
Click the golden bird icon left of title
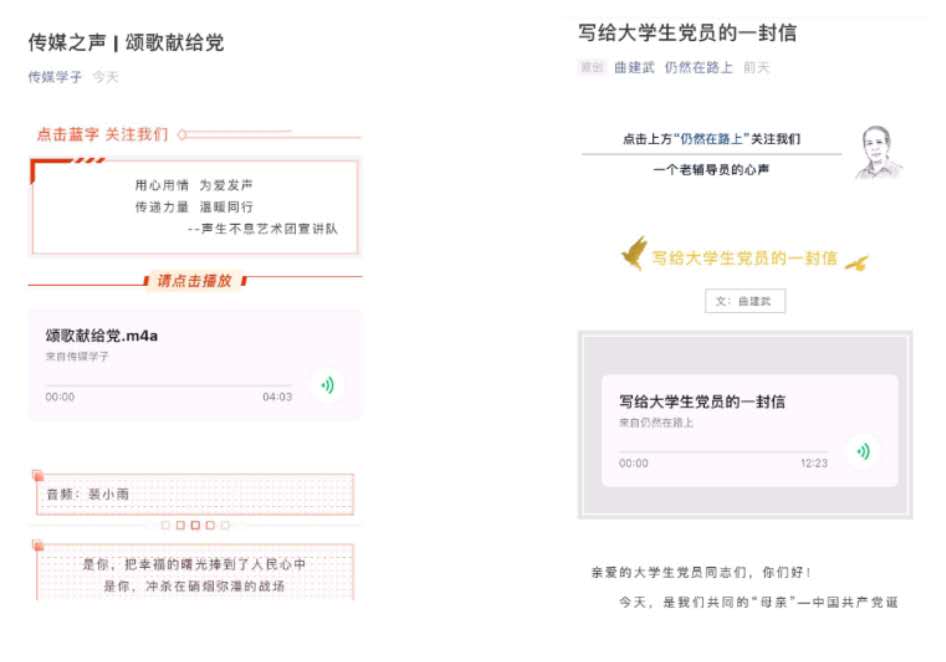tap(634, 253)
